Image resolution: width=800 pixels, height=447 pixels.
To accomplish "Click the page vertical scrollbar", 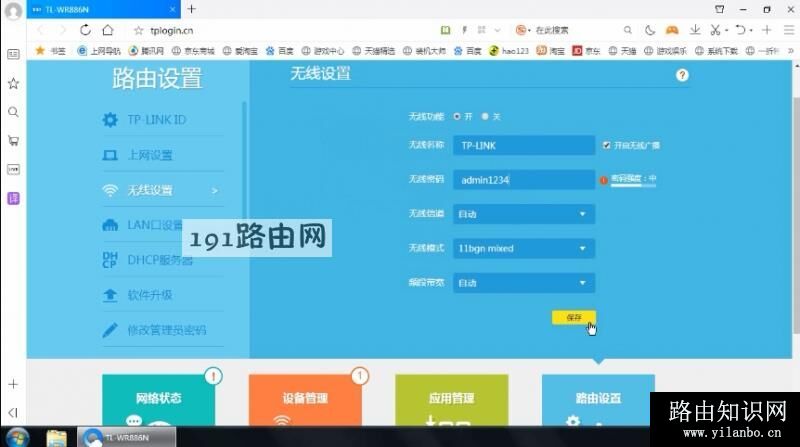I will click(x=796, y=214).
